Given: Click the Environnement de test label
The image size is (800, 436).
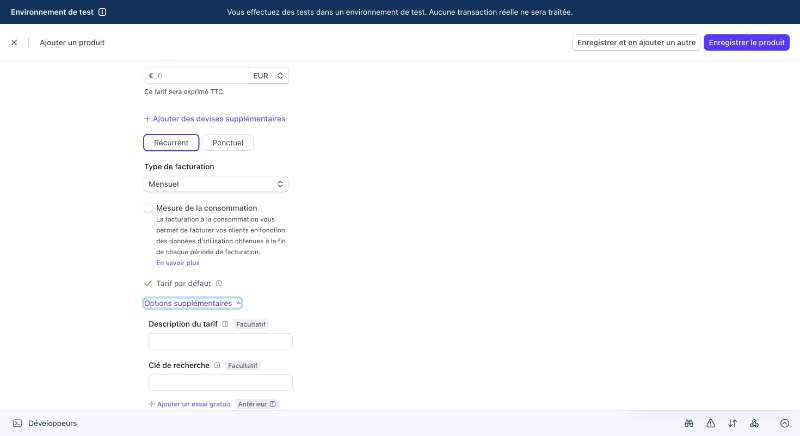Looking at the screenshot, I should pos(52,12).
